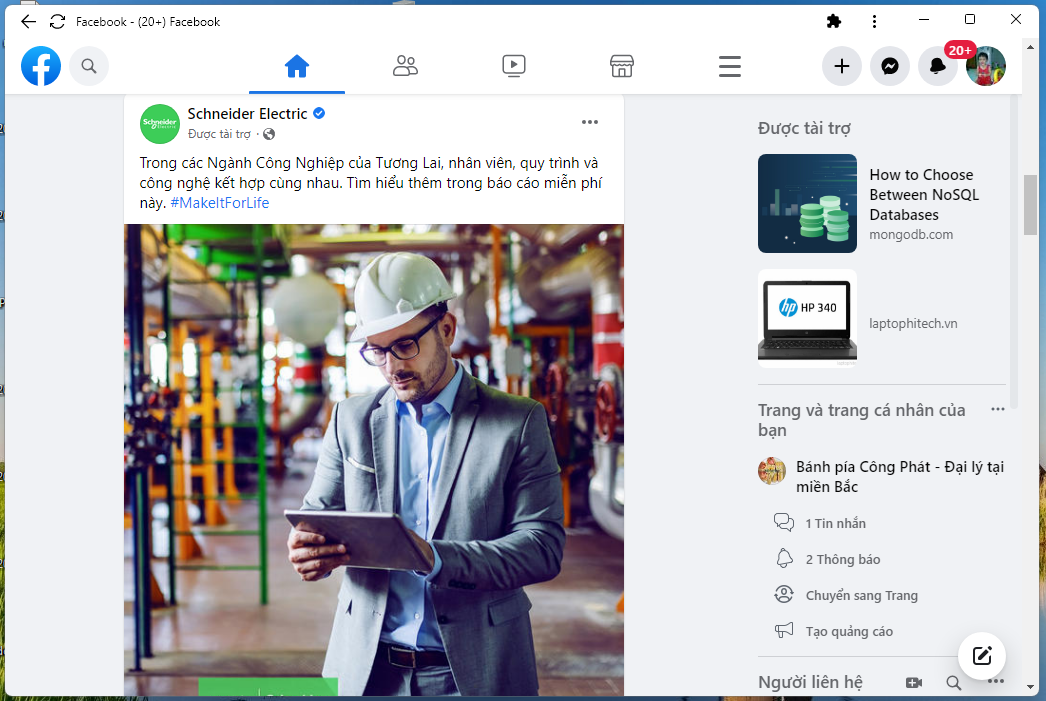Image resolution: width=1046 pixels, height=701 pixels.
Task: Open 1 Tin nhắn messages
Action: [x=835, y=524]
